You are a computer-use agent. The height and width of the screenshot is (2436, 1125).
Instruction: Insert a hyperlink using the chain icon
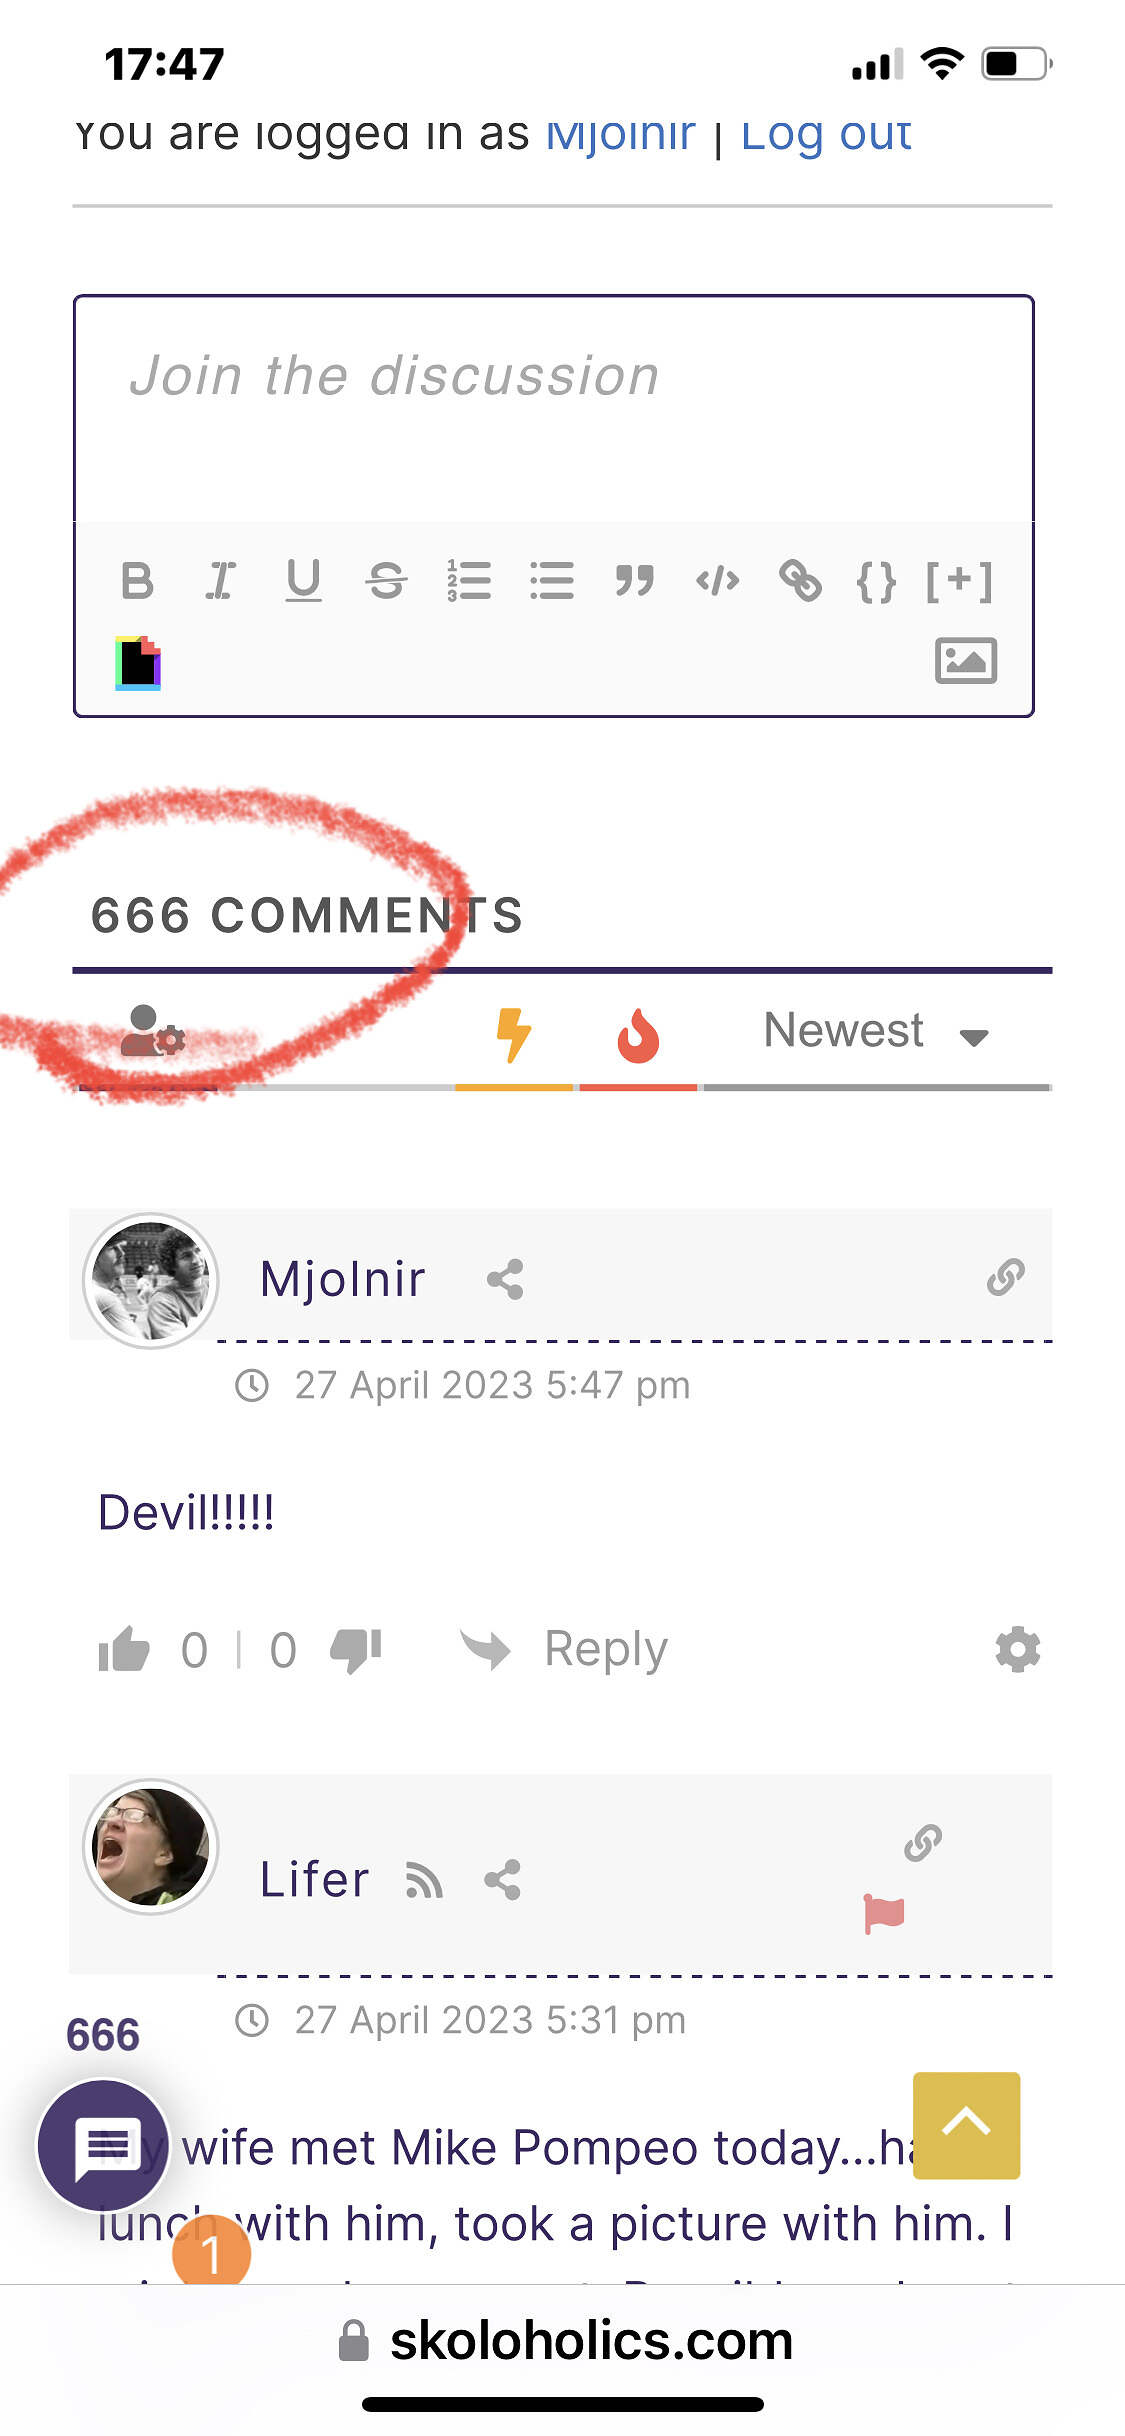[800, 580]
